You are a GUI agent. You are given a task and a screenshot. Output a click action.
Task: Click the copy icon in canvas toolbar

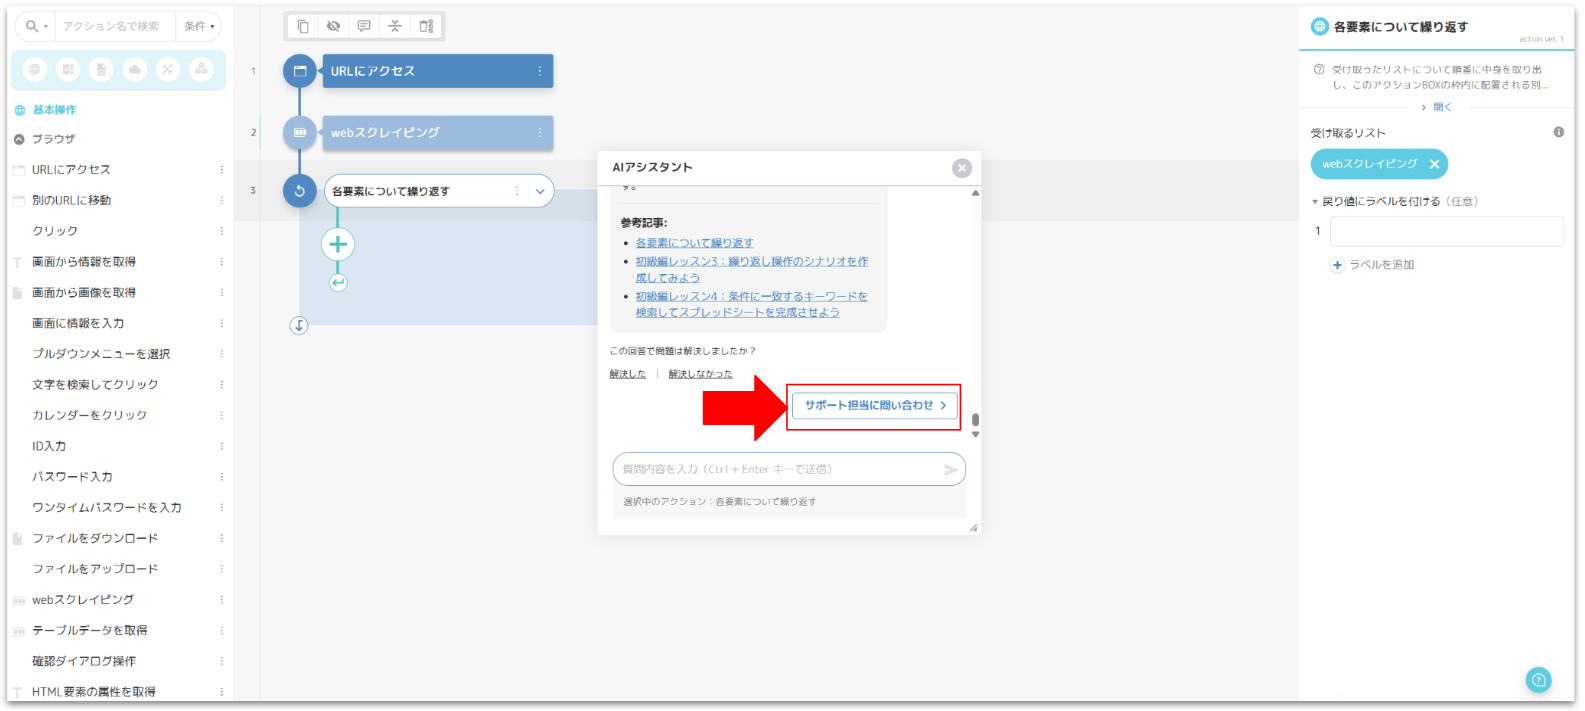pyautogui.click(x=303, y=26)
